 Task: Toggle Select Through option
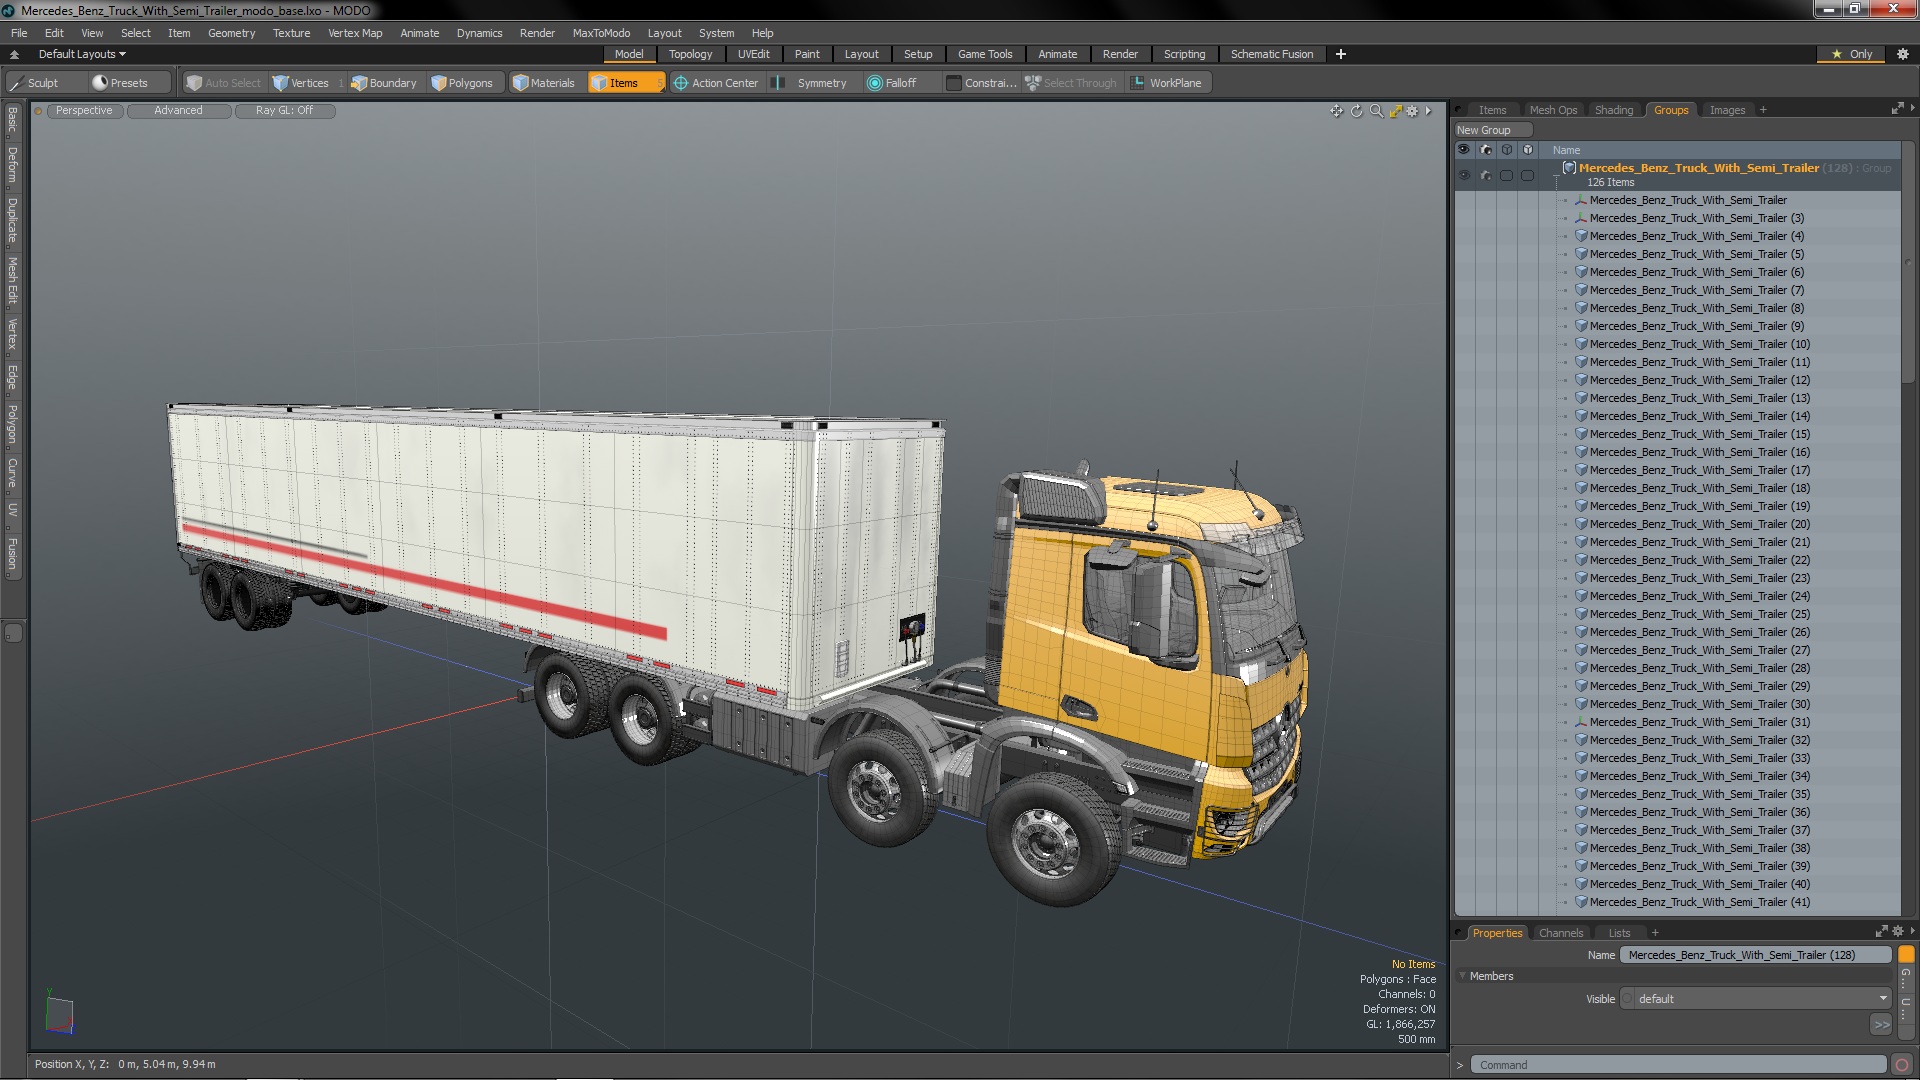[x=1071, y=83]
